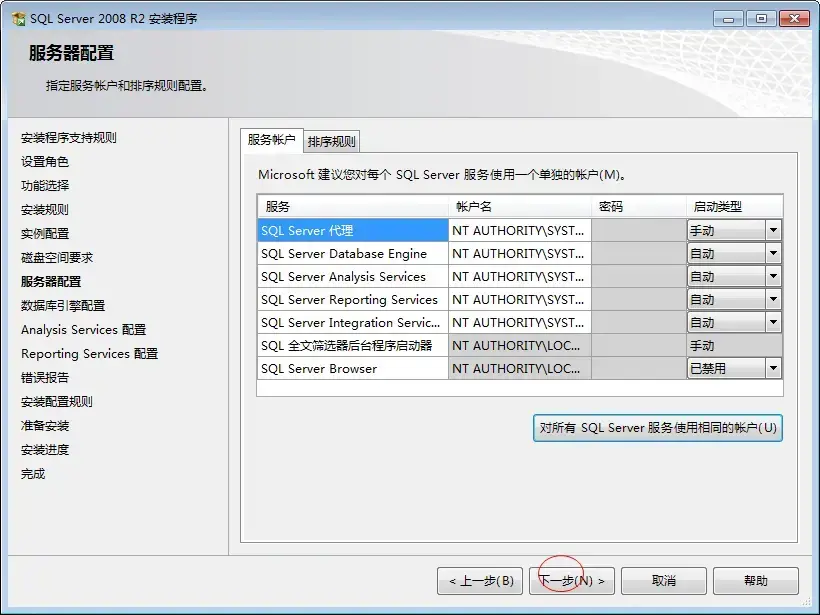Click the 启动类型 column header

point(735,207)
